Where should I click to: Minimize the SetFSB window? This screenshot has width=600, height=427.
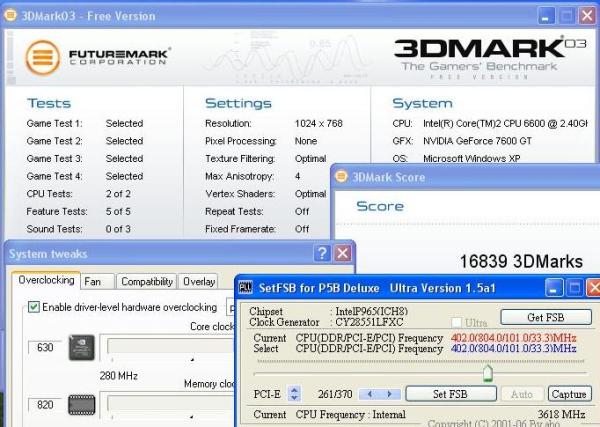point(554,288)
